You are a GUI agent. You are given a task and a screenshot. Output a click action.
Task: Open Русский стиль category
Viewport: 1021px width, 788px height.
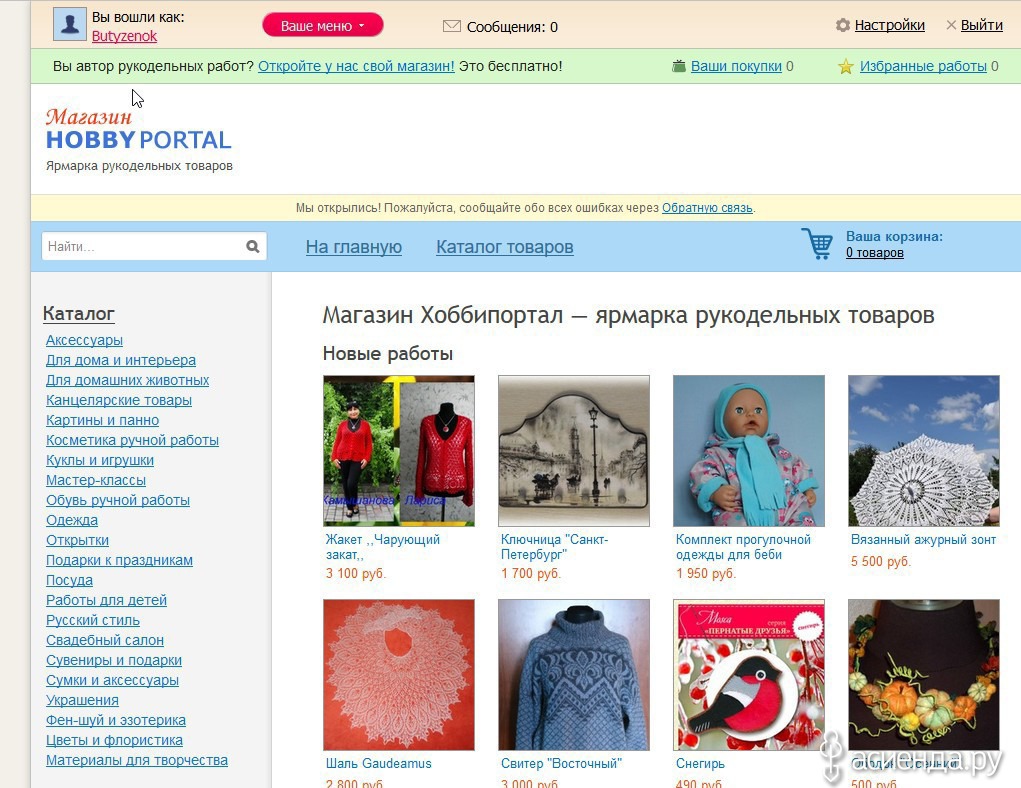(92, 620)
